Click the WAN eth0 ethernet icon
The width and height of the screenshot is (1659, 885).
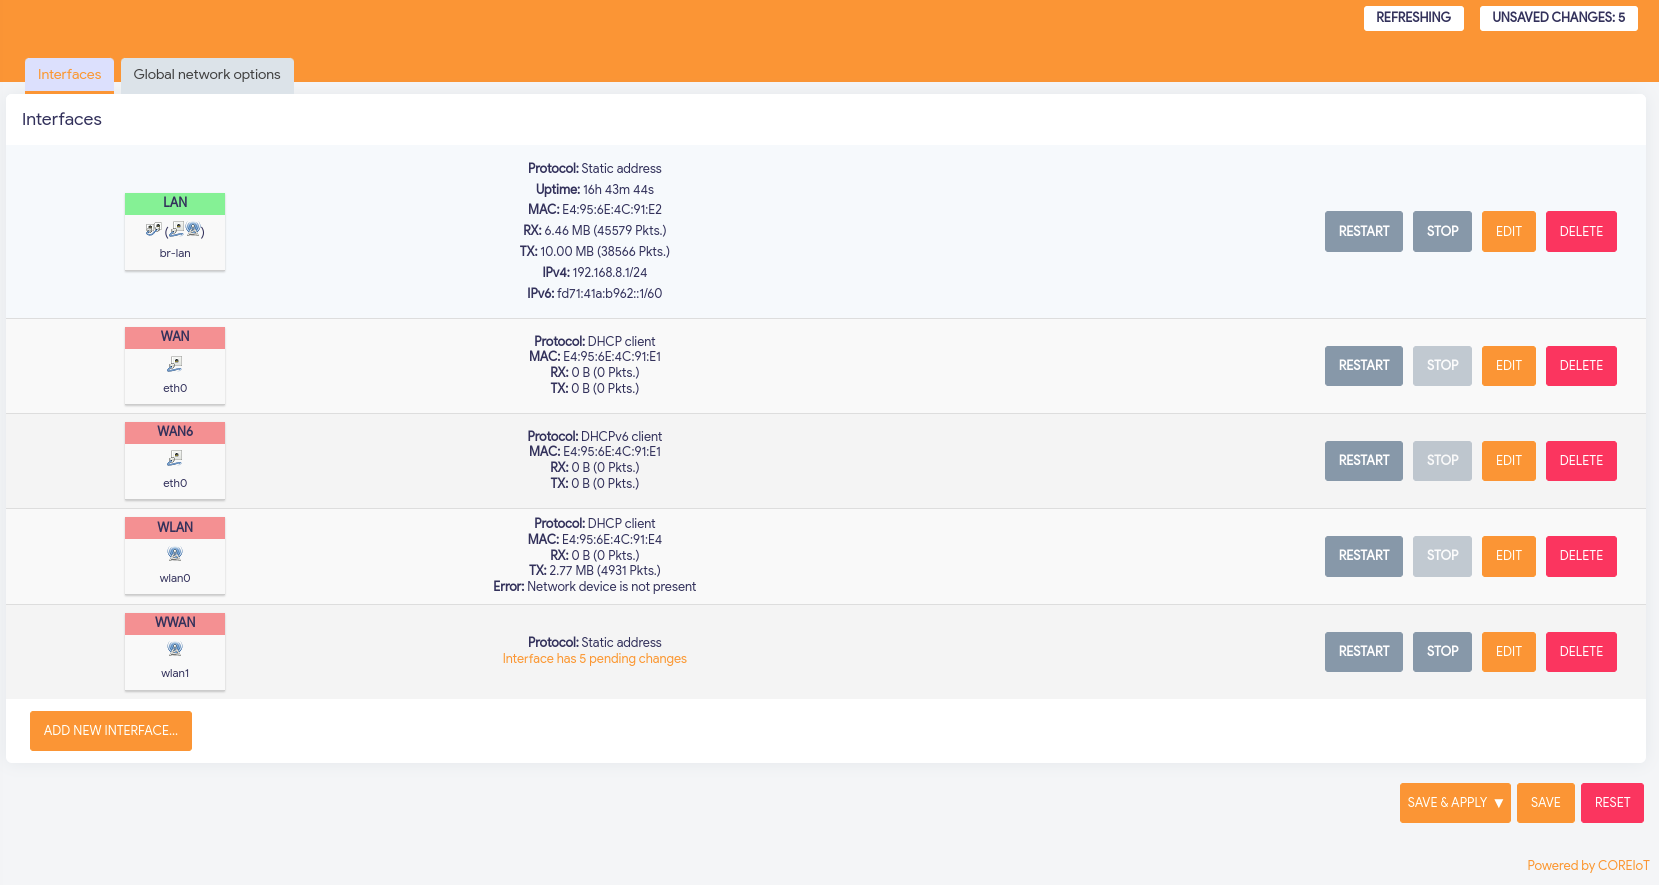[x=175, y=364]
